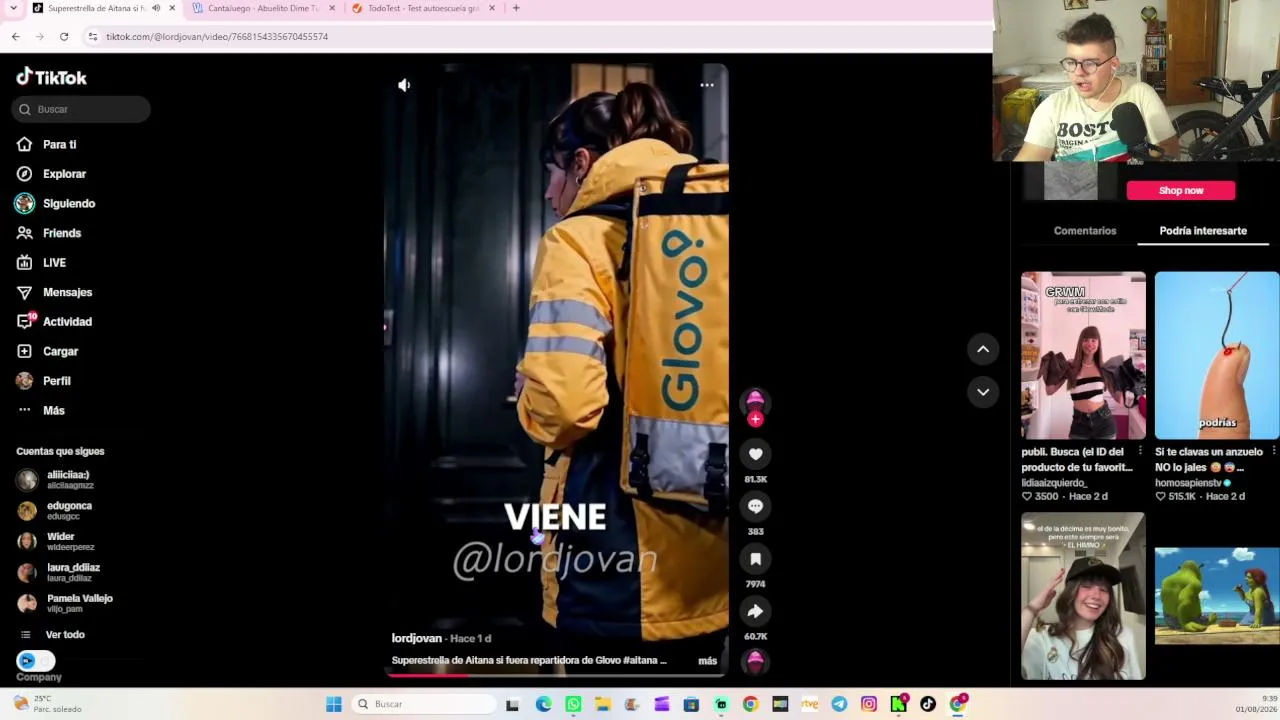Go back in the browser
The width and height of the screenshot is (1280, 720).
(16, 37)
